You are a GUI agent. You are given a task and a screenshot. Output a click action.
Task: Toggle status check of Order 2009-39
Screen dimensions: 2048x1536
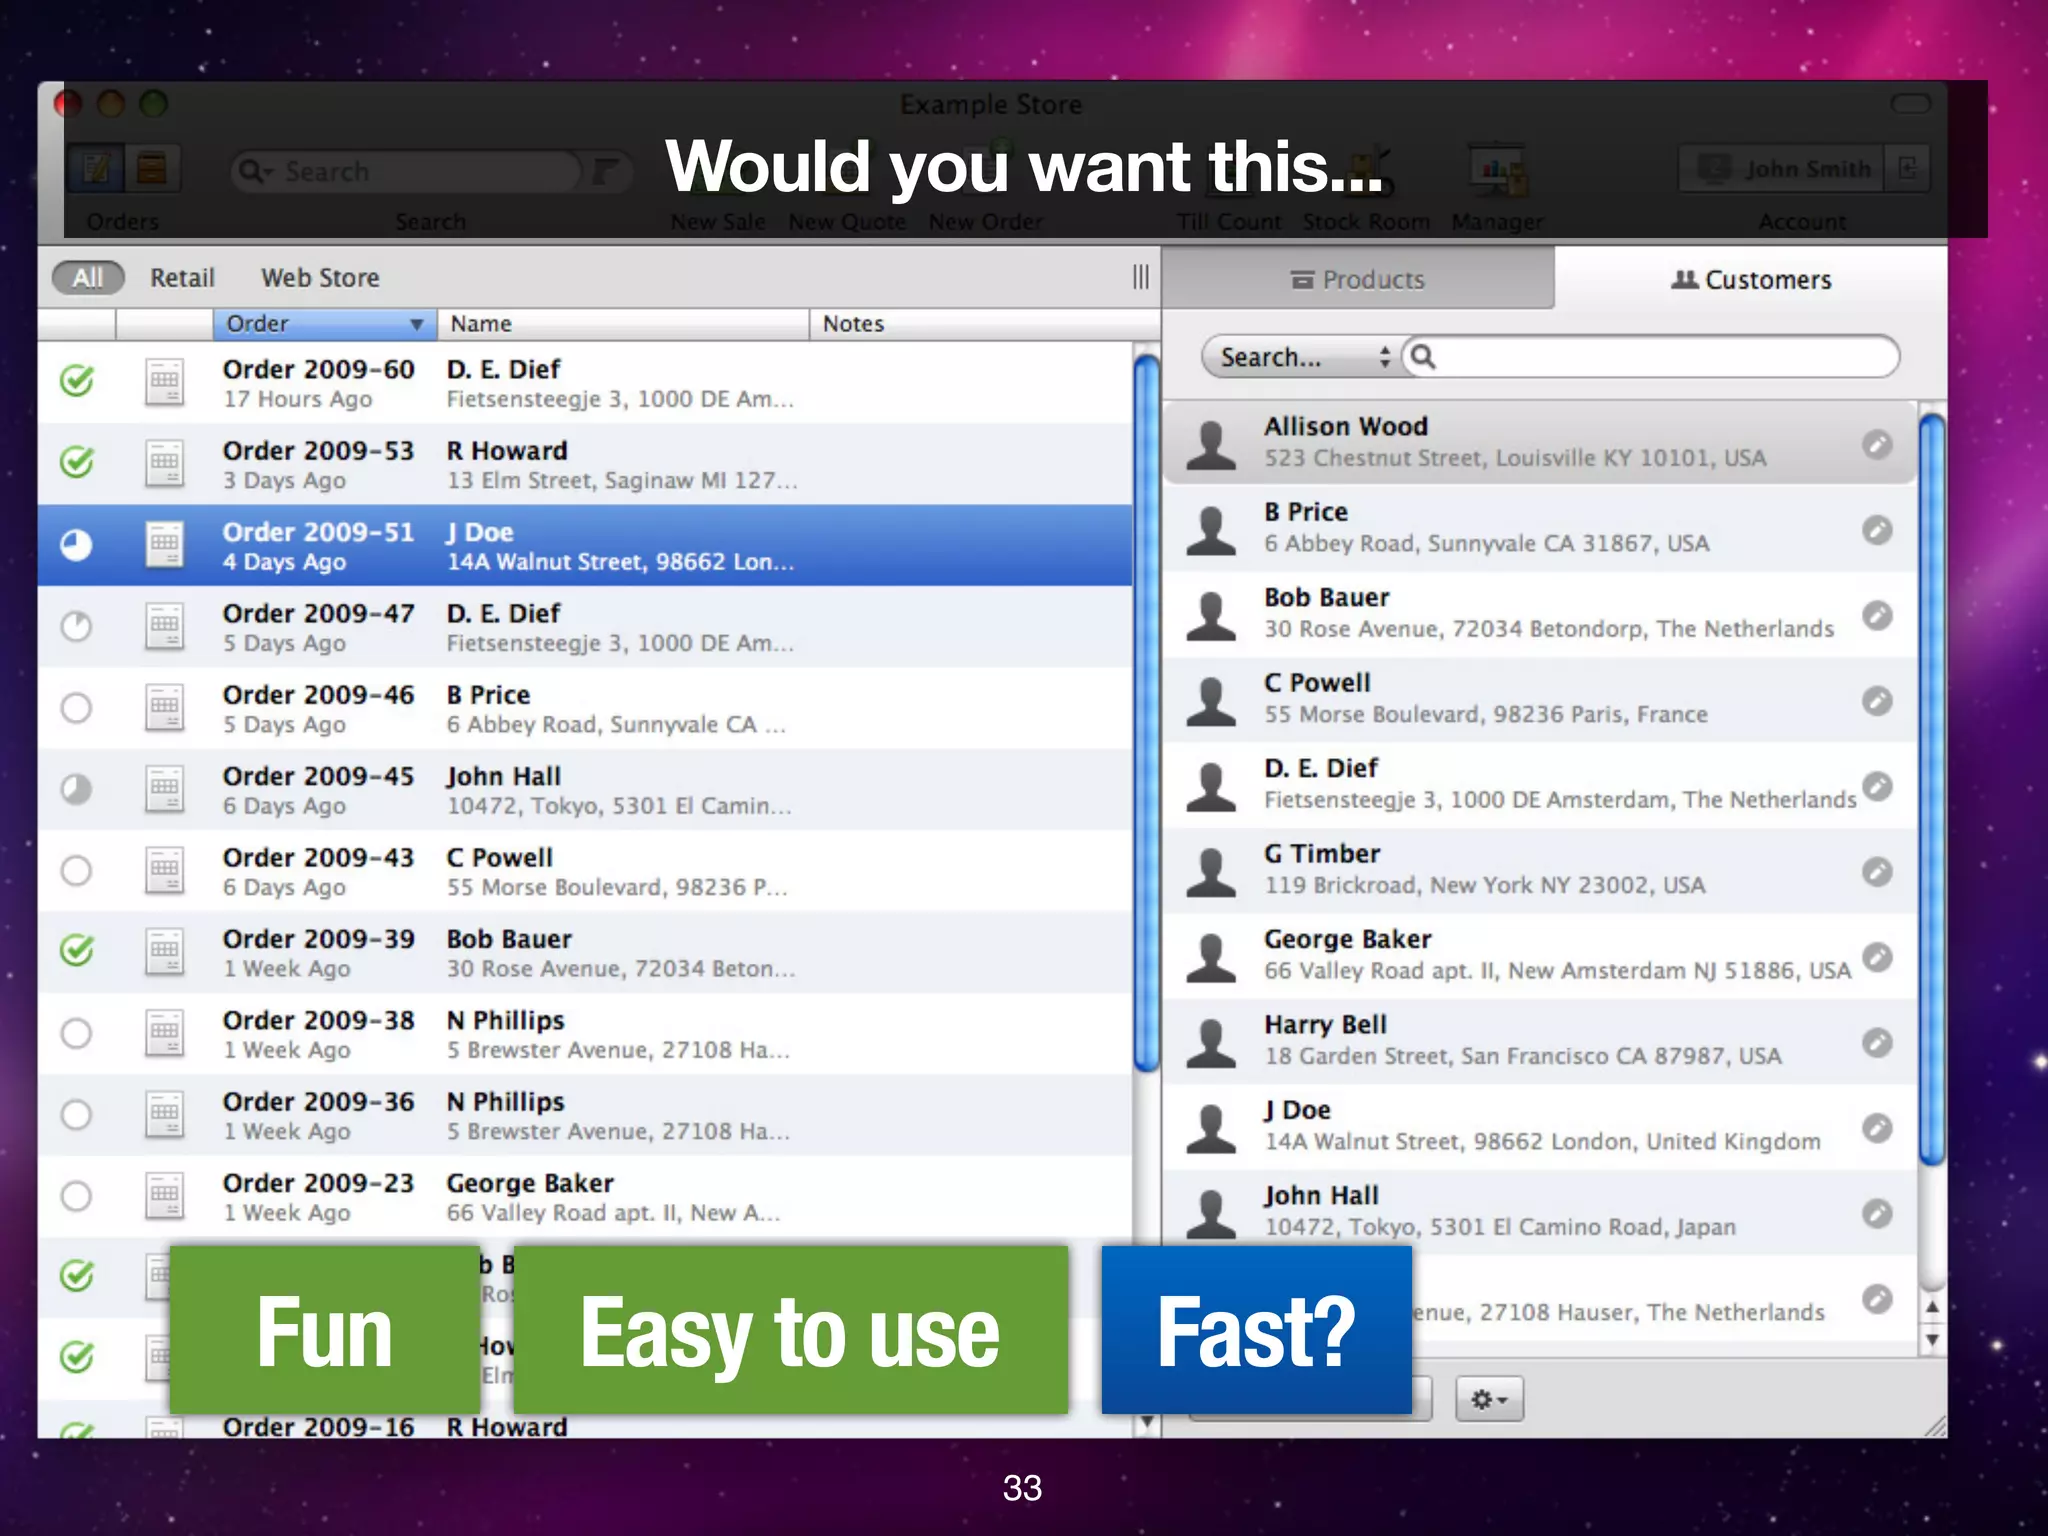coord(77,950)
